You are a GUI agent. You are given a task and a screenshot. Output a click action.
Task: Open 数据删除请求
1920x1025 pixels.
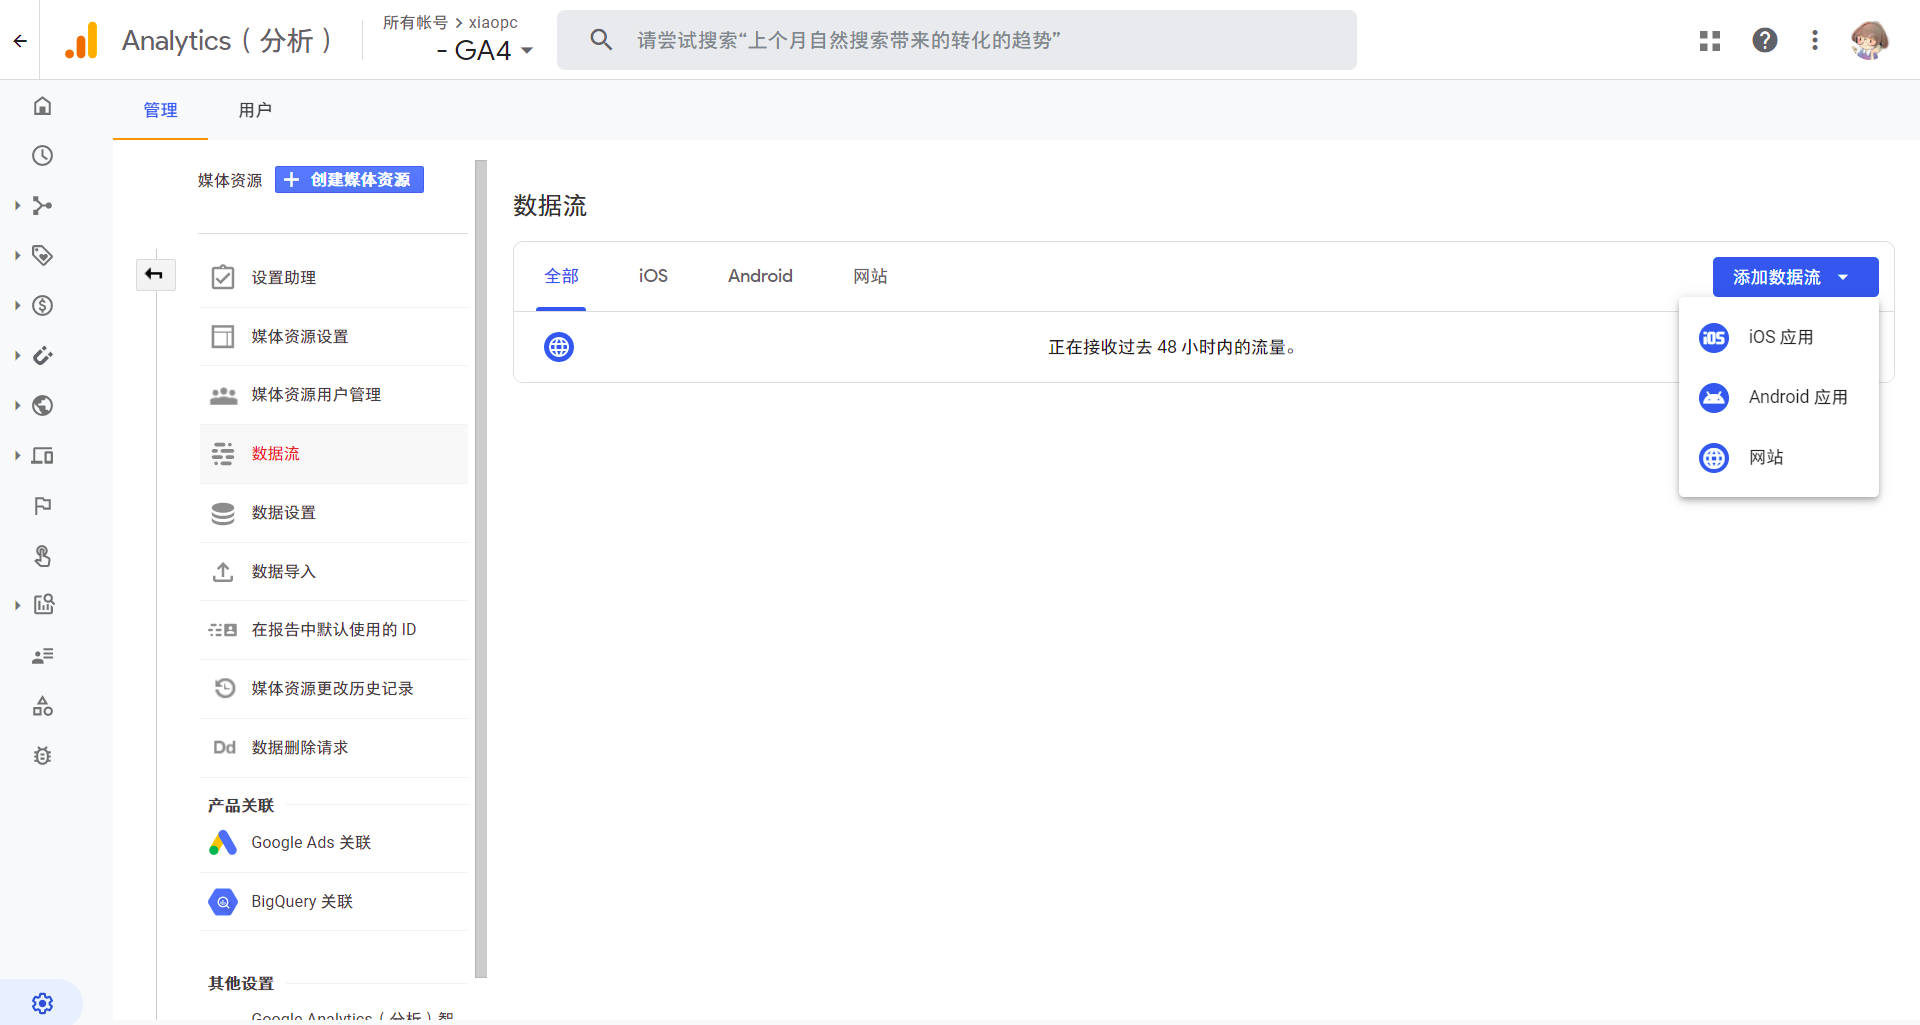click(x=334, y=748)
